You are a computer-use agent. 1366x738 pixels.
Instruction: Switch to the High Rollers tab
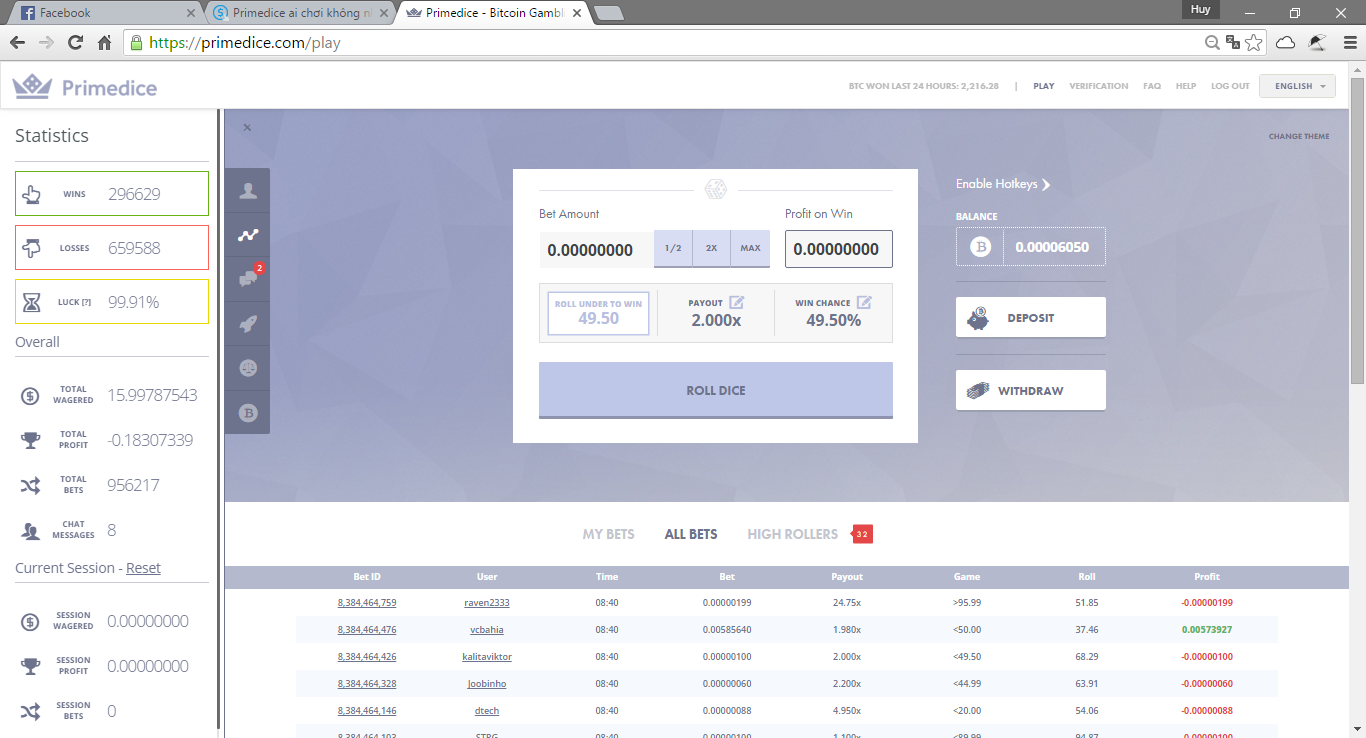[792, 534]
